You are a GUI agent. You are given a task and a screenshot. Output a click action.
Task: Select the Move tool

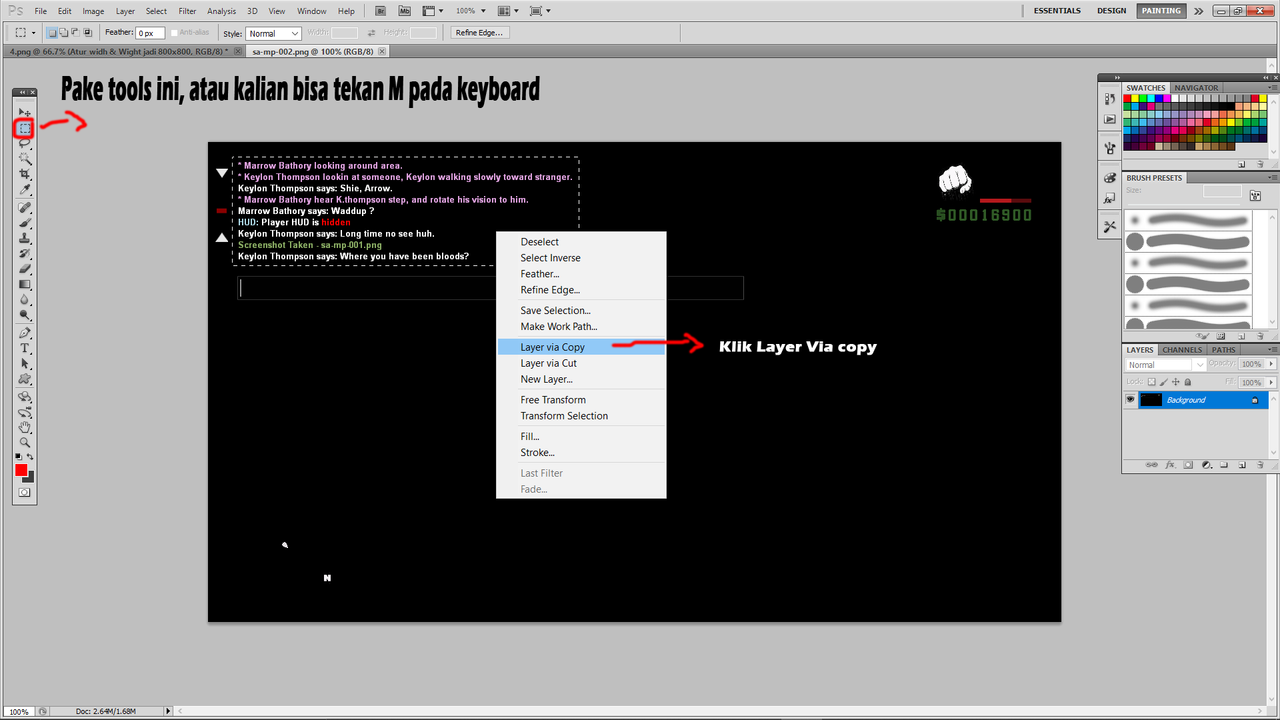[24, 112]
